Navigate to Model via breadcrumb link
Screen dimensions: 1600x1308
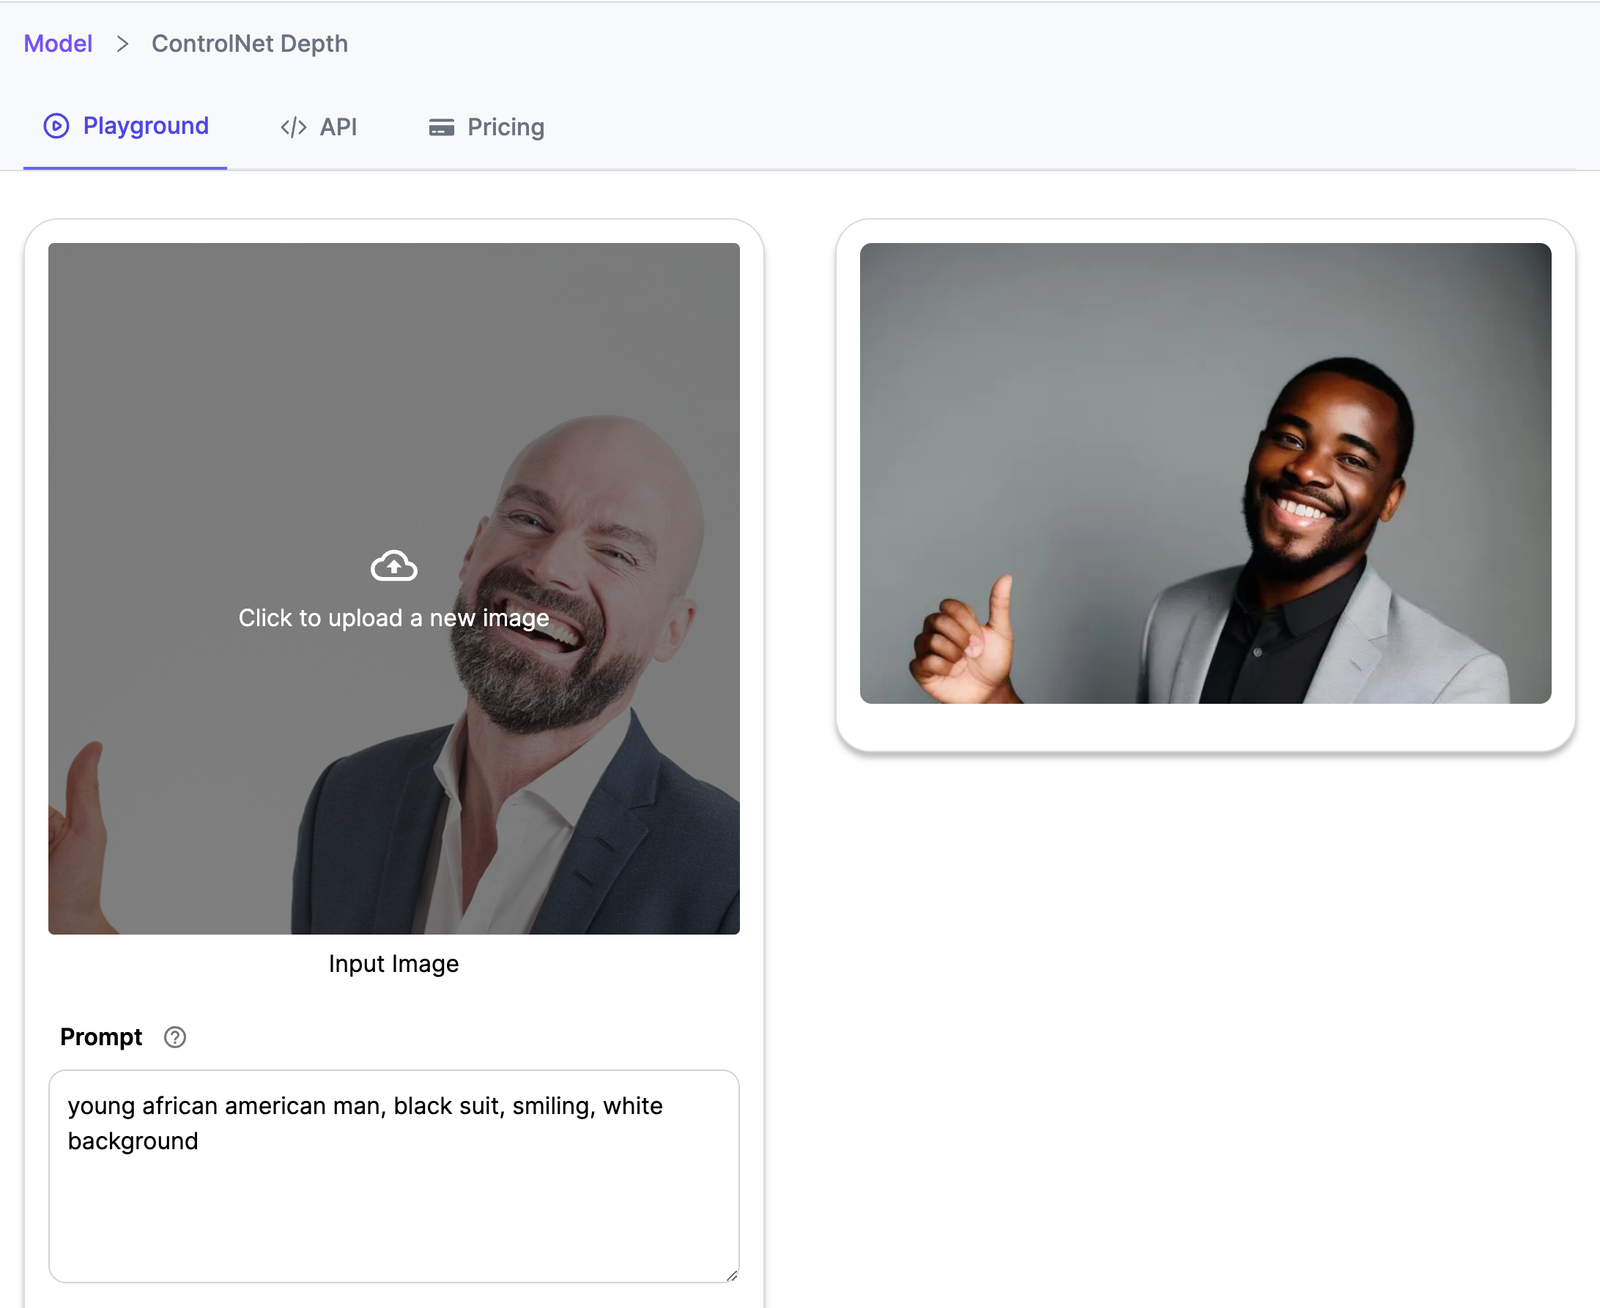point(58,44)
